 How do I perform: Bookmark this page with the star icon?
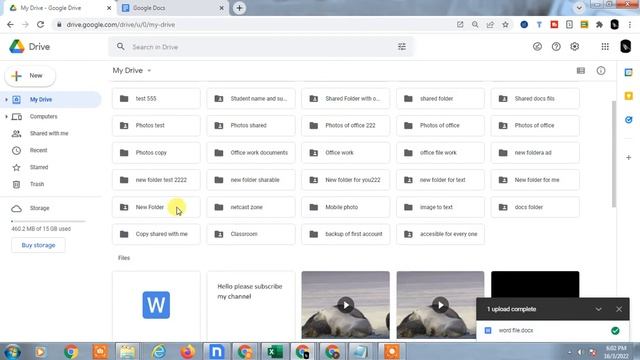click(x=505, y=24)
